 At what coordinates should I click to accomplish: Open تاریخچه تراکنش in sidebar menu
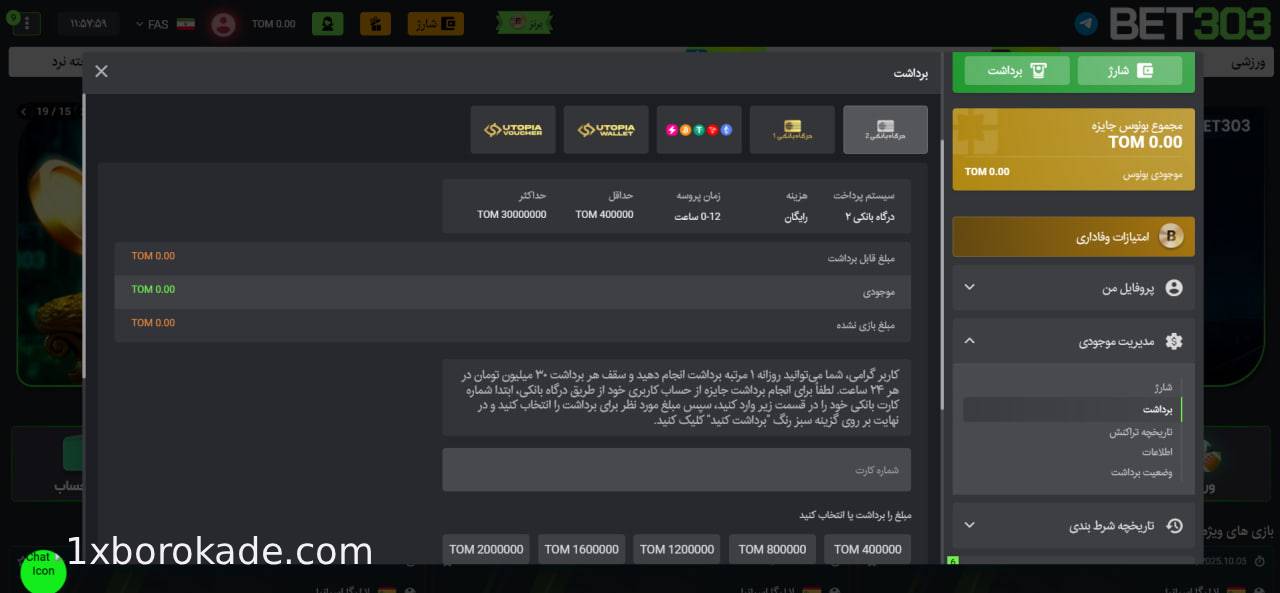1140,432
